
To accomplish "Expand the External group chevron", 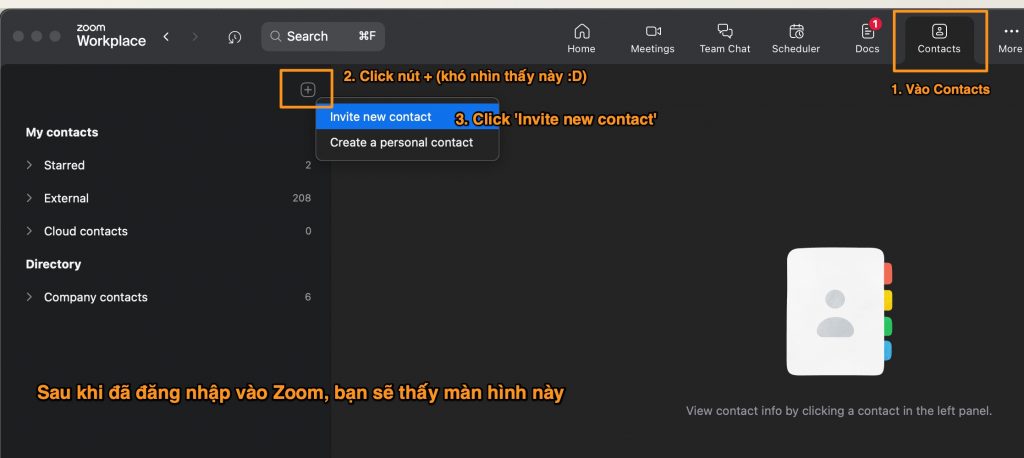I will tap(29, 197).
